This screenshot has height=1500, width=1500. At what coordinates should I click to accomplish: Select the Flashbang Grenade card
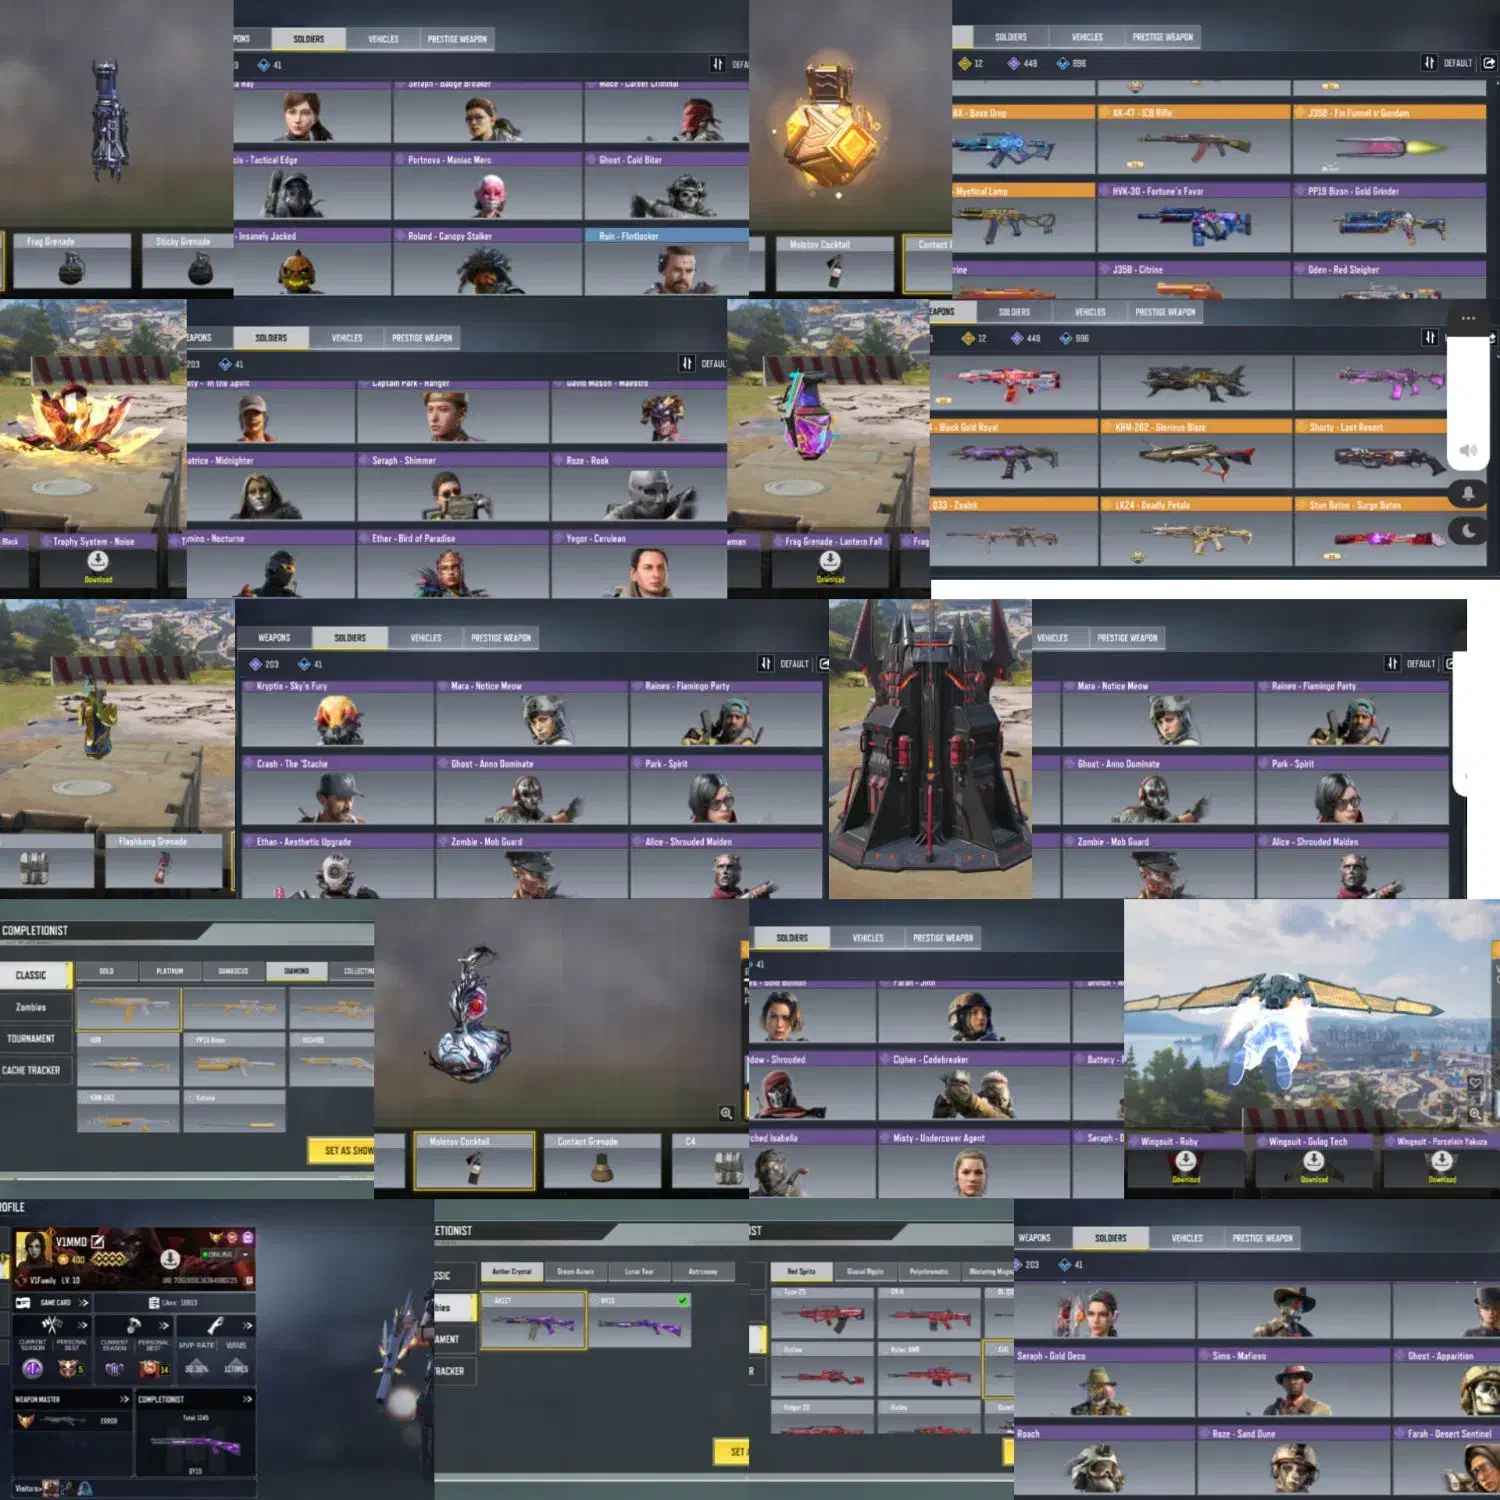[164, 861]
